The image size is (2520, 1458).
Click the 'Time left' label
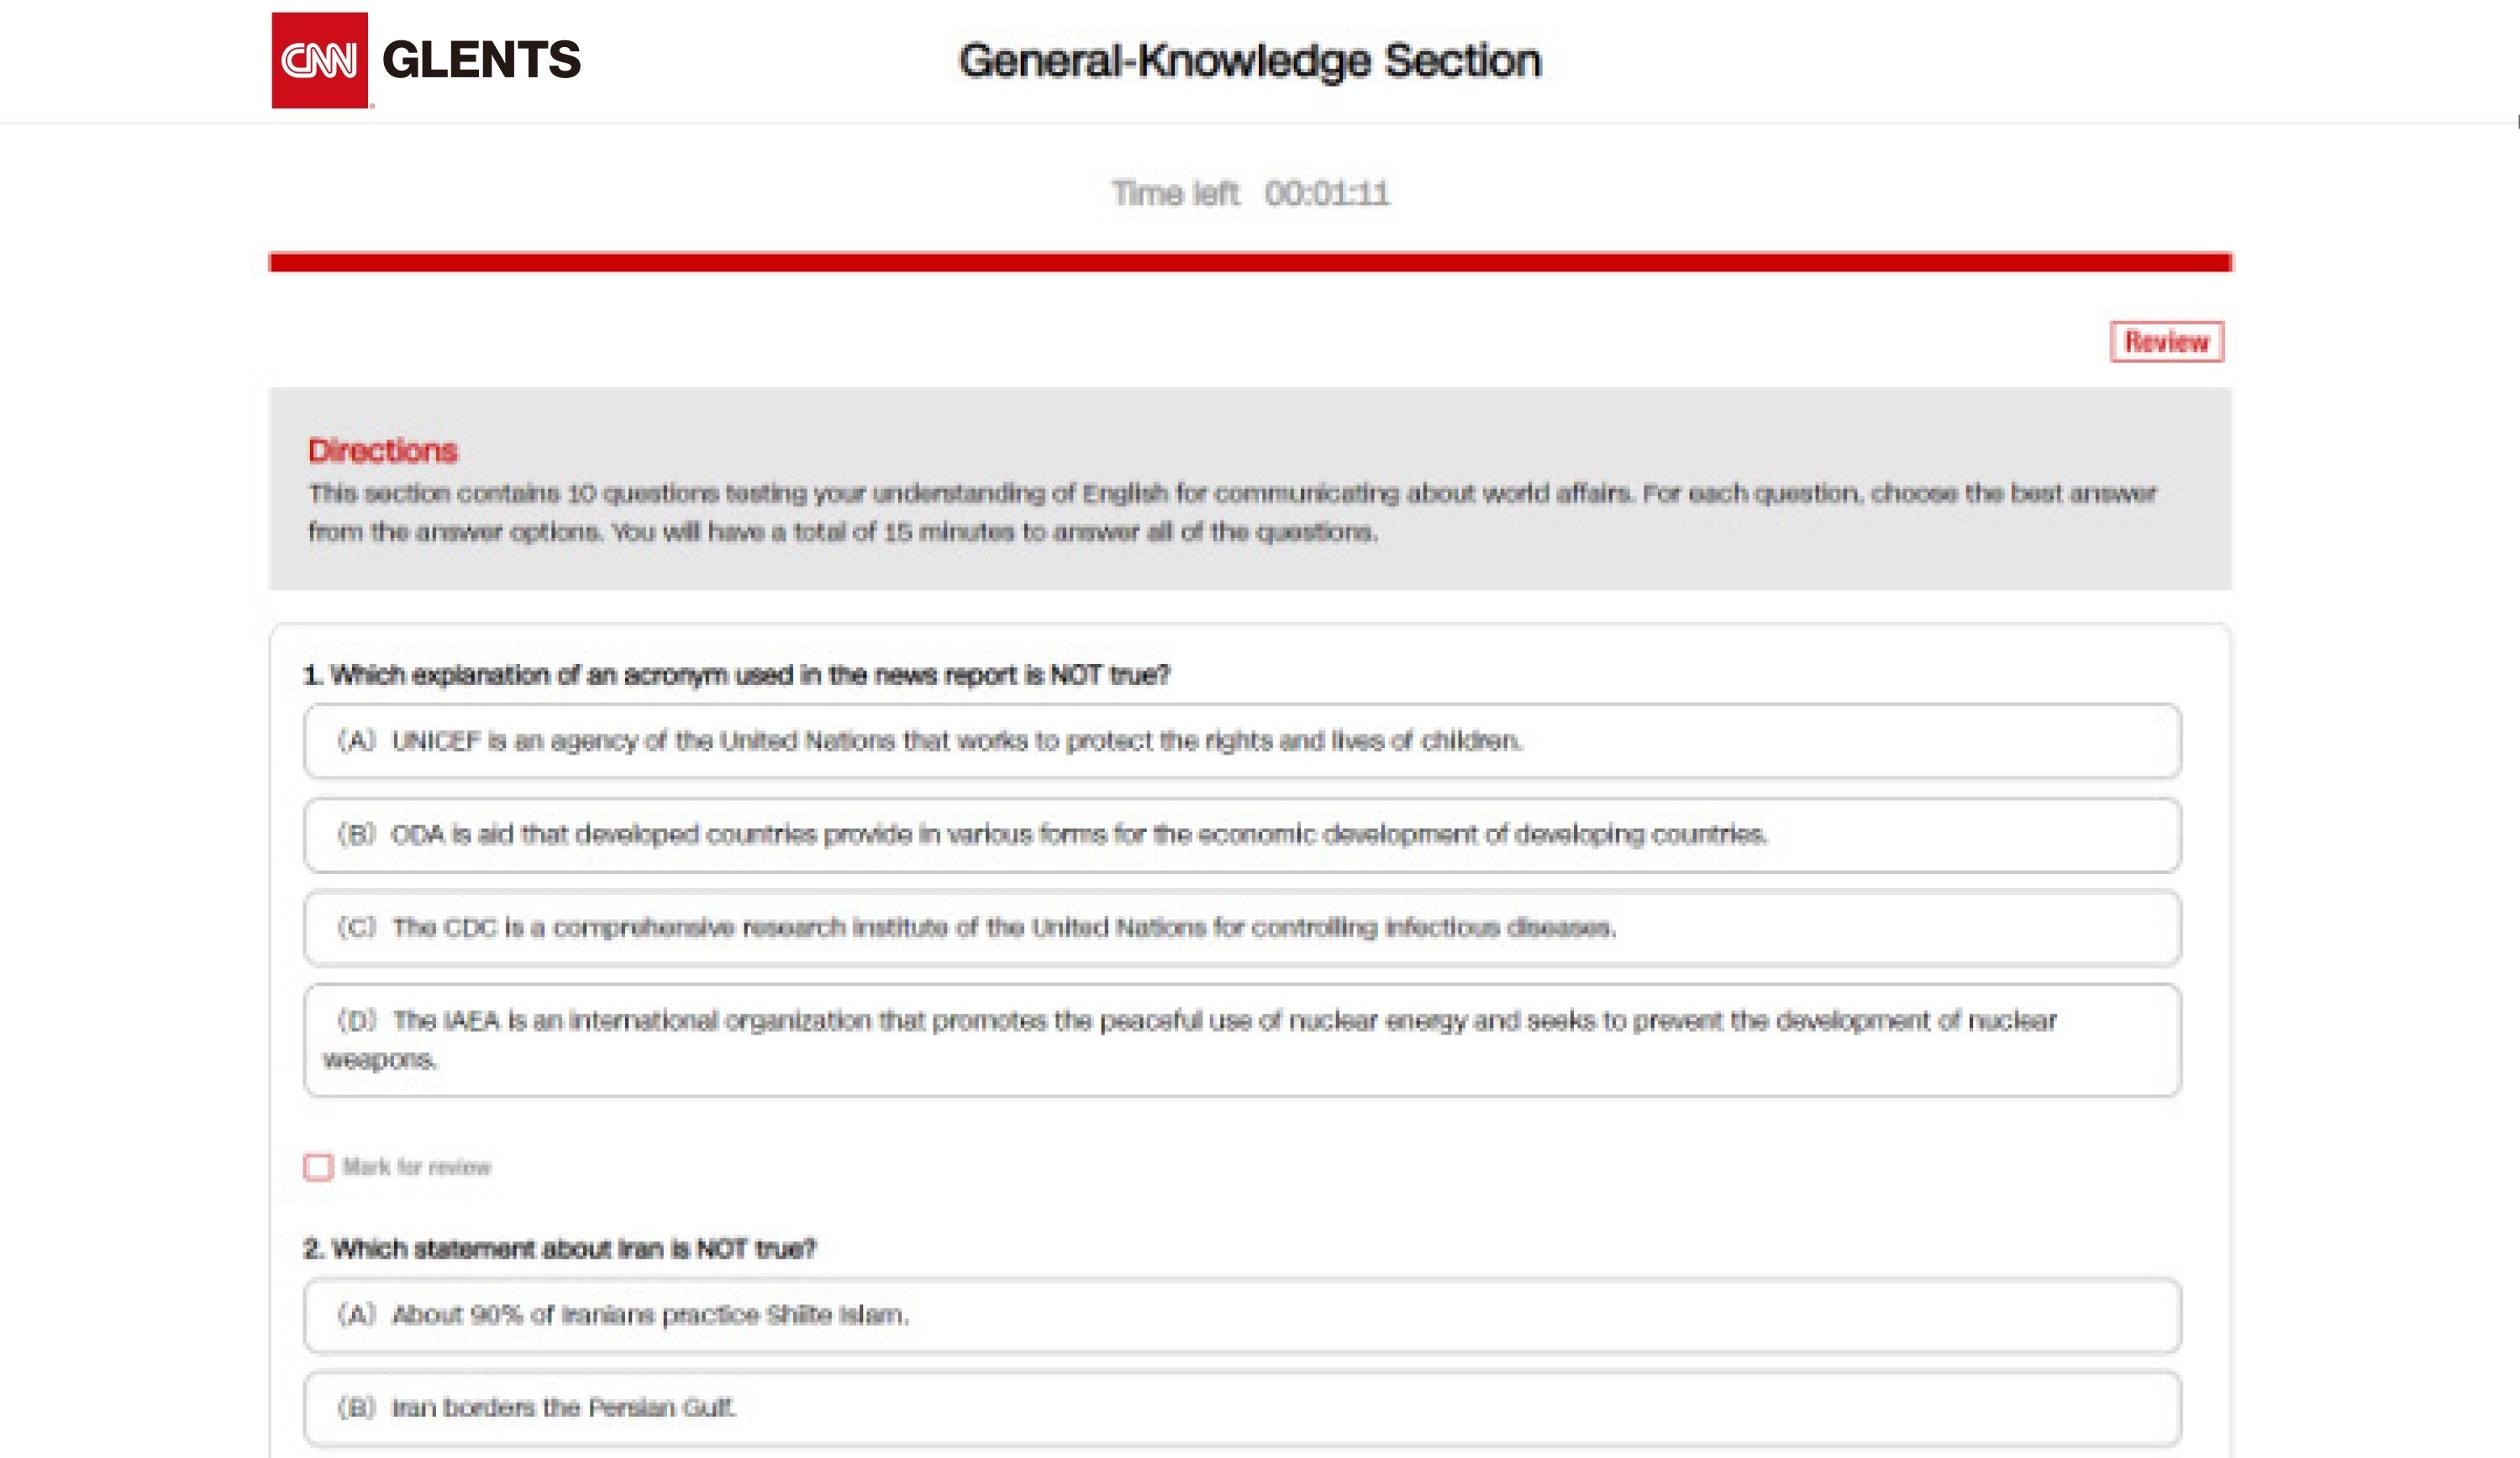click(1175, 193)
